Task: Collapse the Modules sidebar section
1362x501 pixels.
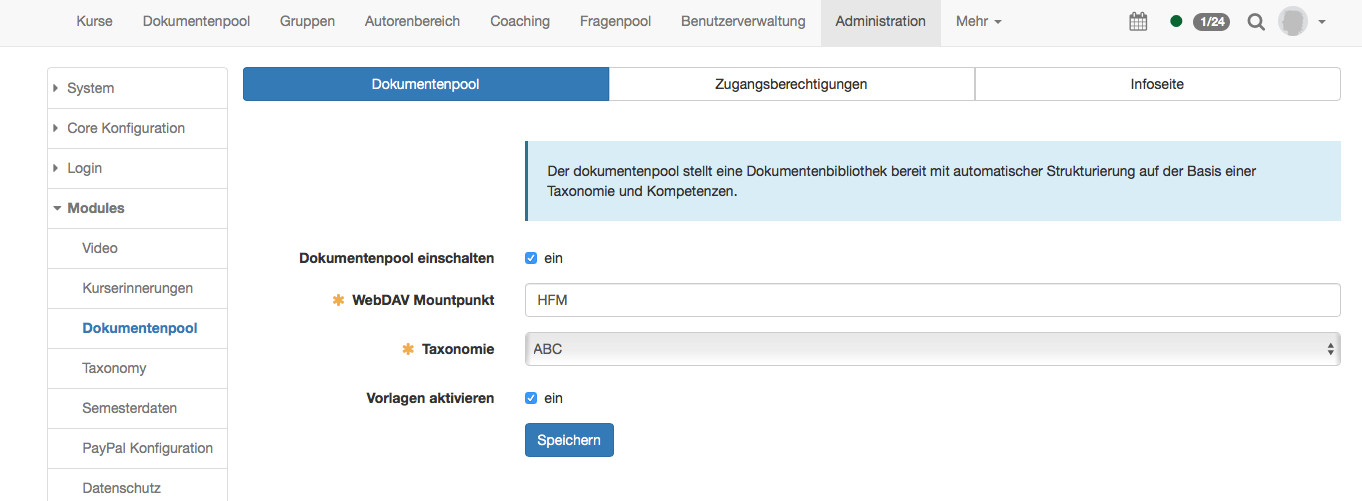Action: click(x=95, y=208)
